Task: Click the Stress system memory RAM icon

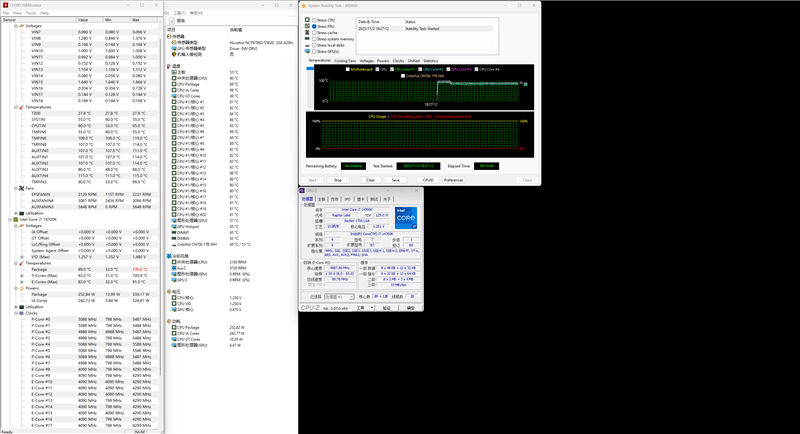Action: [x=307, y=39]
